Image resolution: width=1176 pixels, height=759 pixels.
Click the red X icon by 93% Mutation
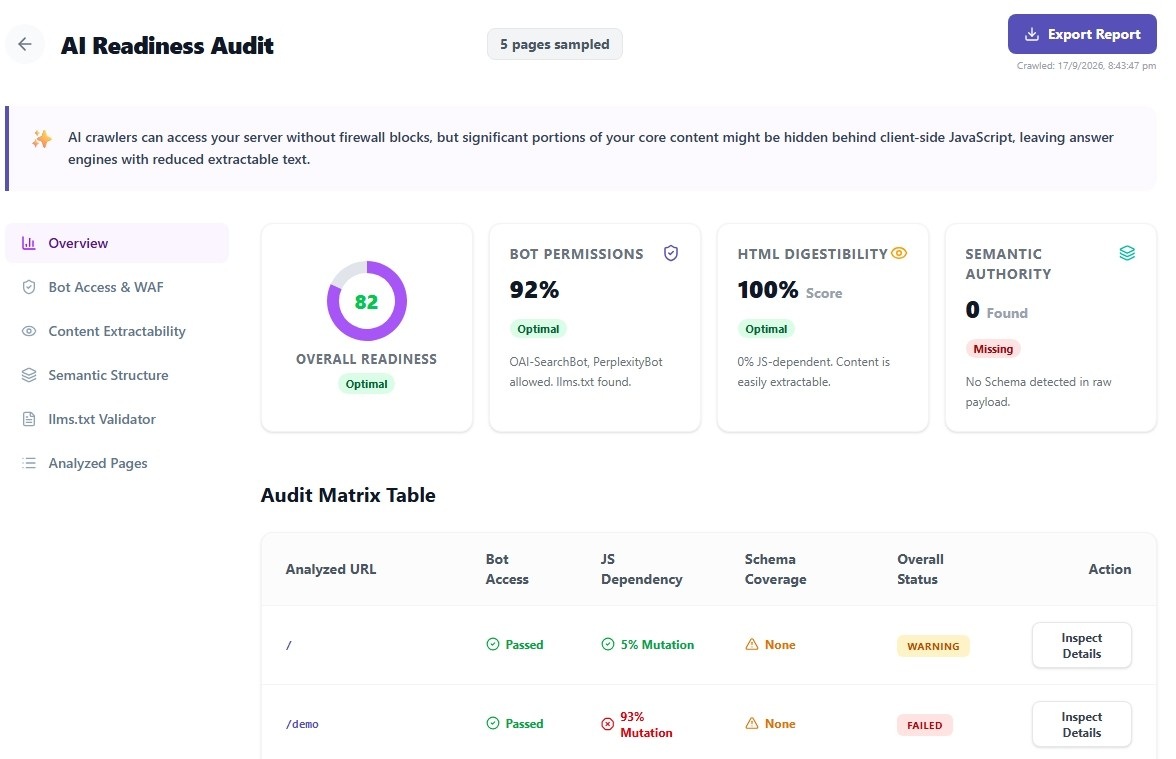click(608, 724)
